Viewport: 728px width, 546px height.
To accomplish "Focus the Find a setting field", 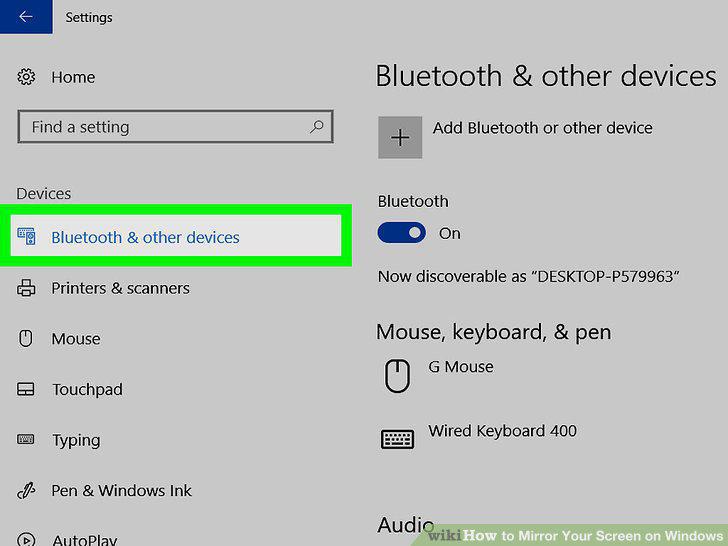I will pos(176,126).
